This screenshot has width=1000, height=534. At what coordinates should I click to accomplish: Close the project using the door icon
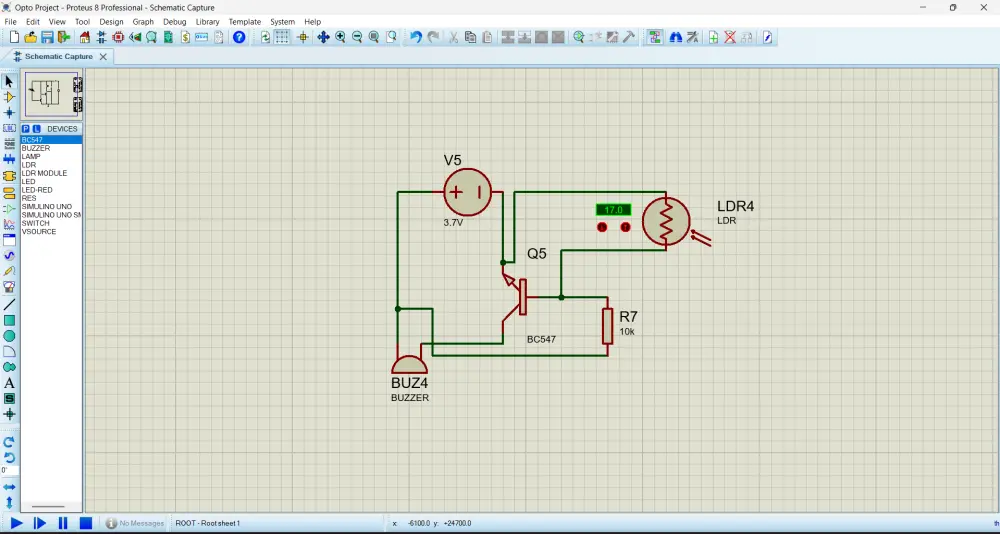pyautogui.click(x=64, y=37)
